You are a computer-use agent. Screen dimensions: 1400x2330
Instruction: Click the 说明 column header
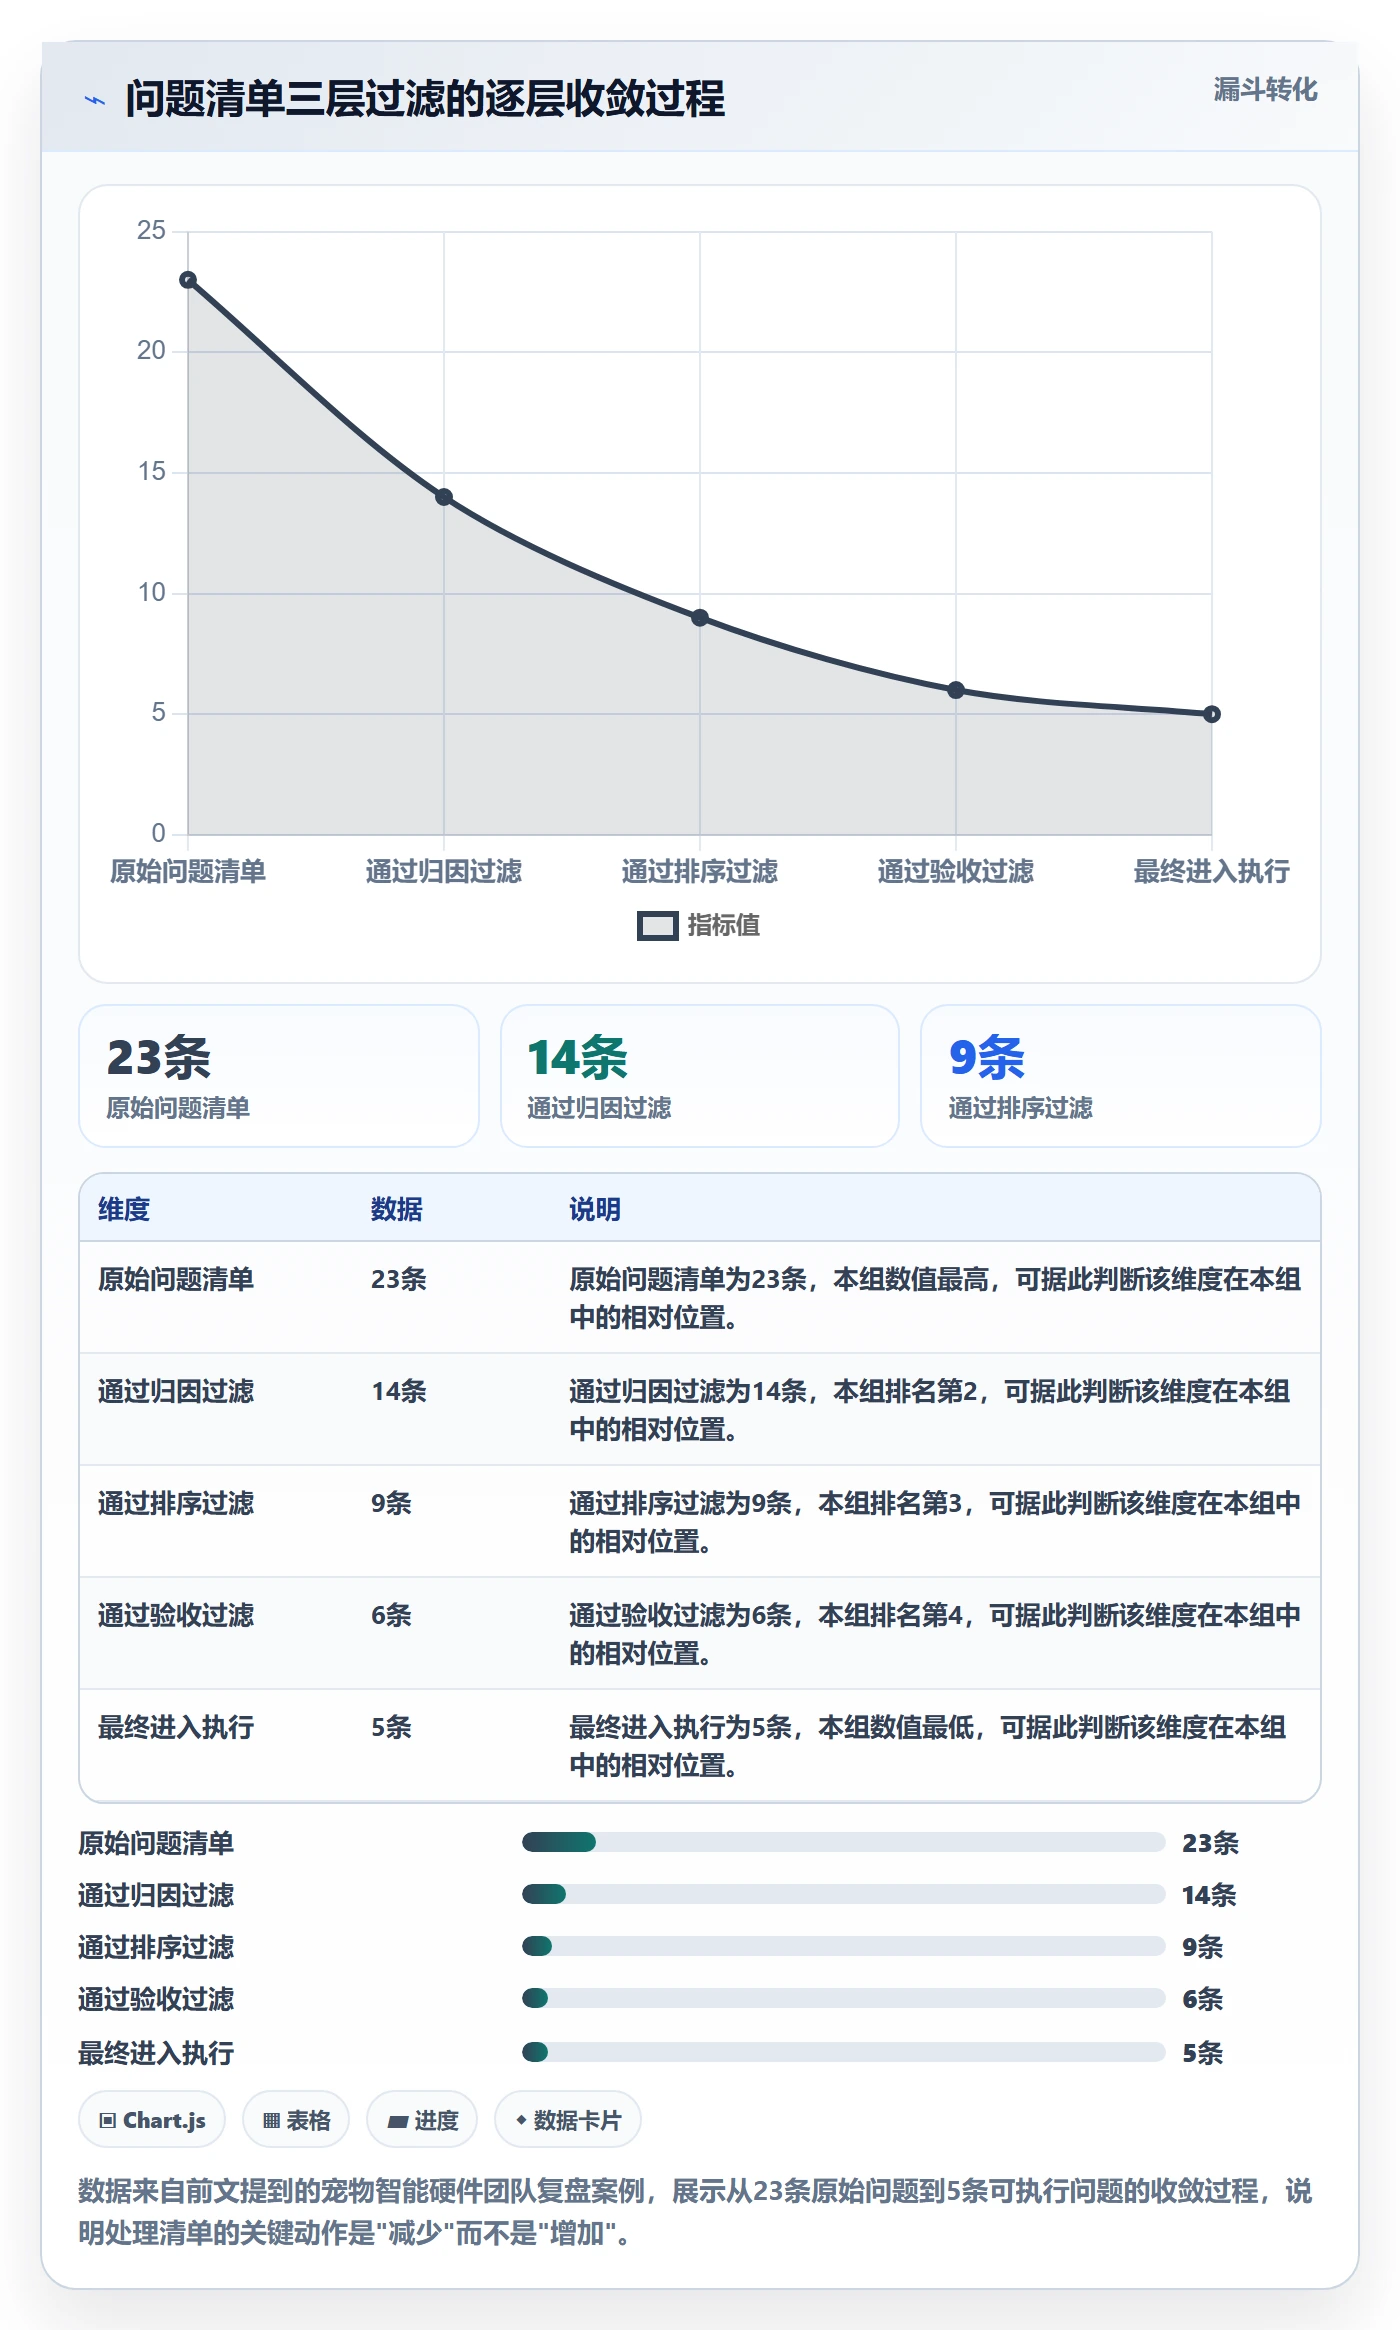click(595, 1209)
